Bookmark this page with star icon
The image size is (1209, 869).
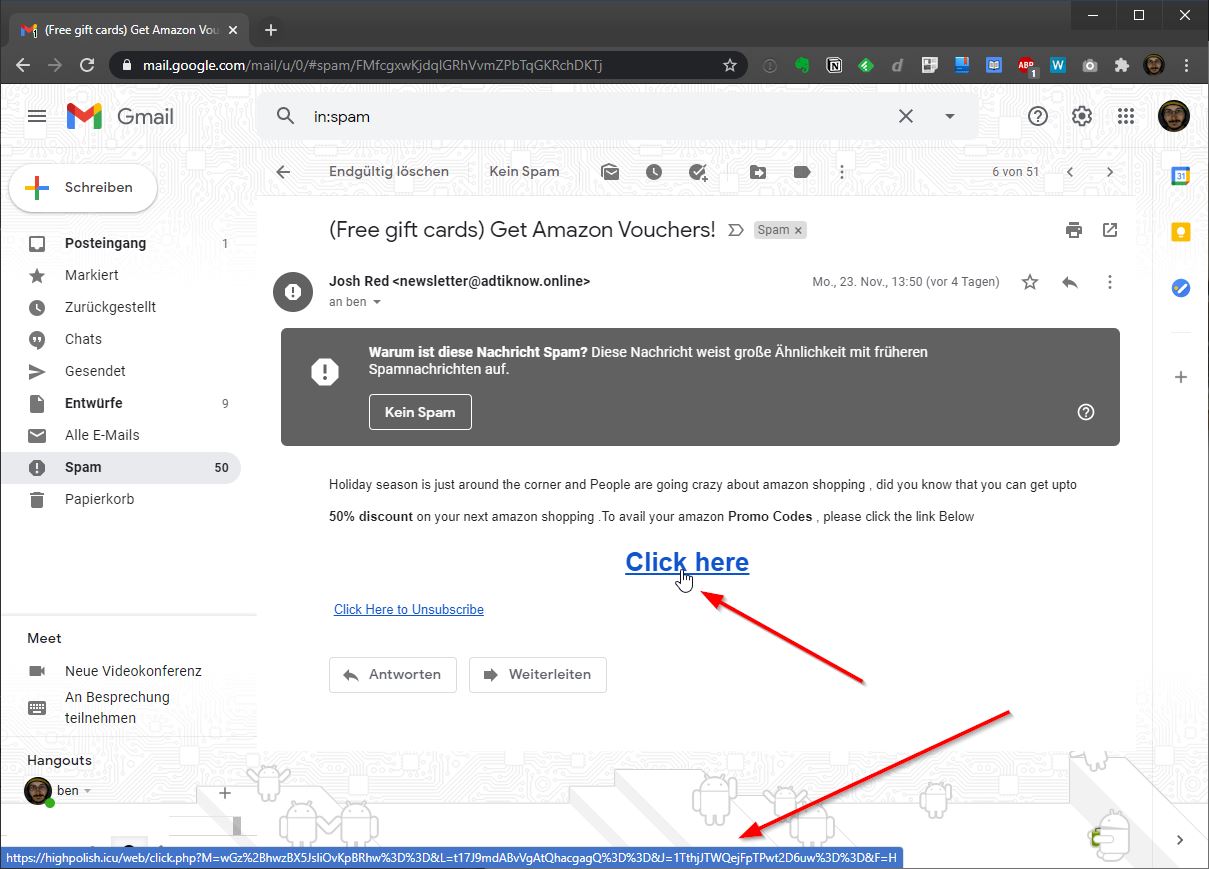click(730, 65)
